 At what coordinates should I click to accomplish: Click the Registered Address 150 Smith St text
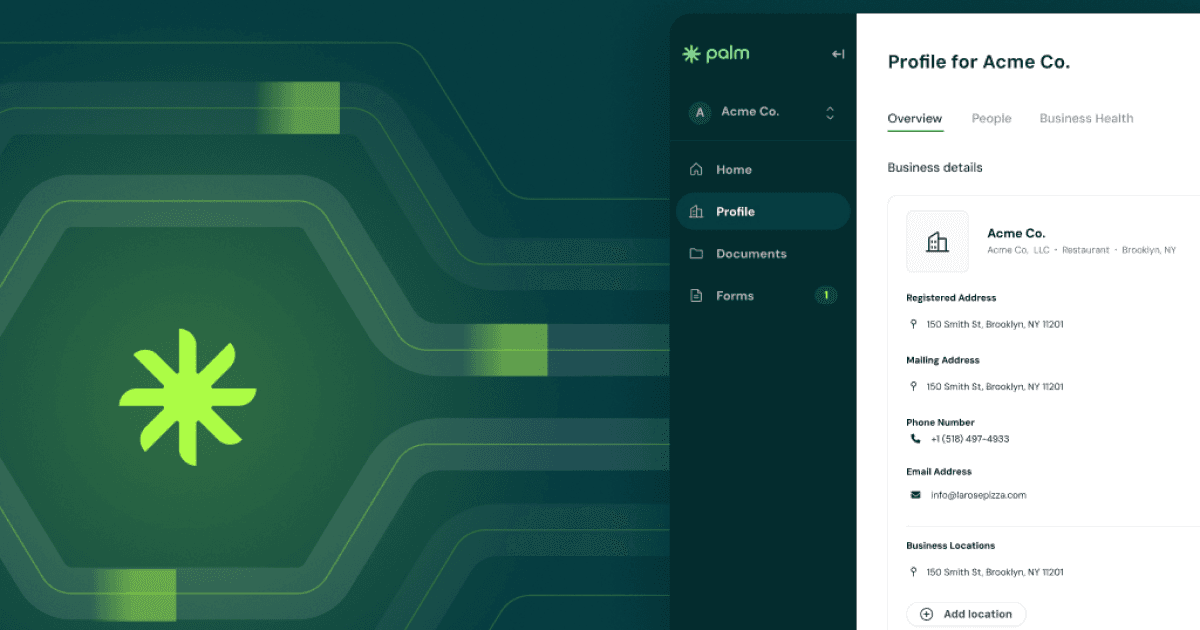pyautogui.click(x=995, y=324)
